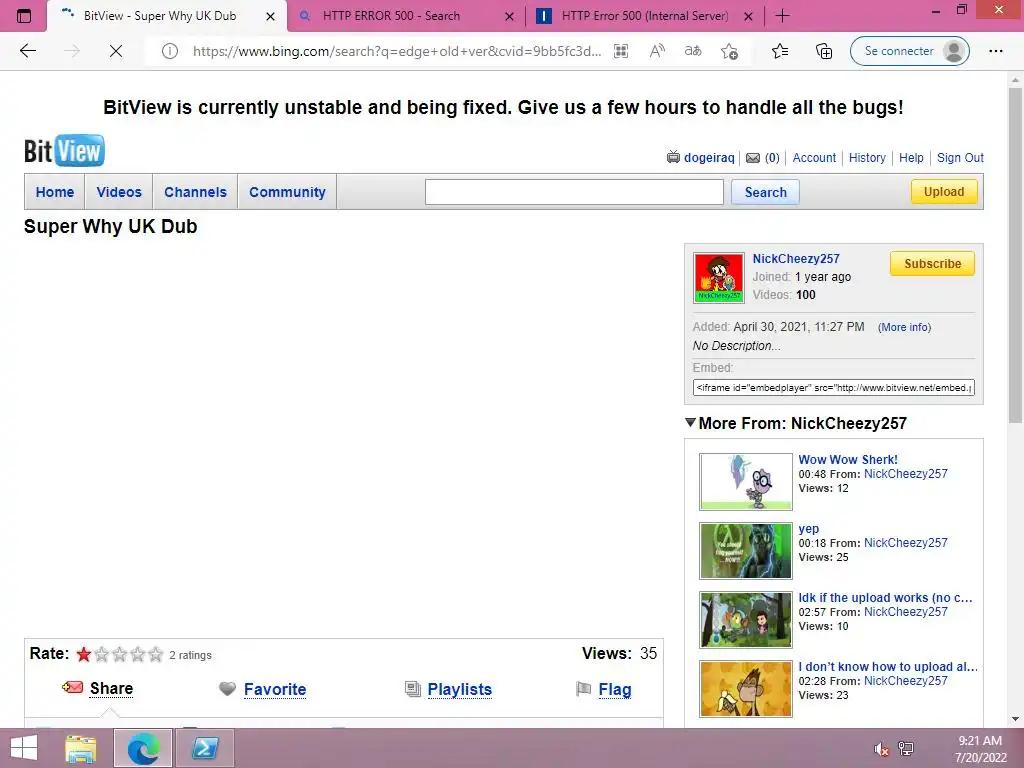Viewport: 1024px width, 768px height.
Task: Open I don't know how to upload thumbnail
Action: click(746, 689)
